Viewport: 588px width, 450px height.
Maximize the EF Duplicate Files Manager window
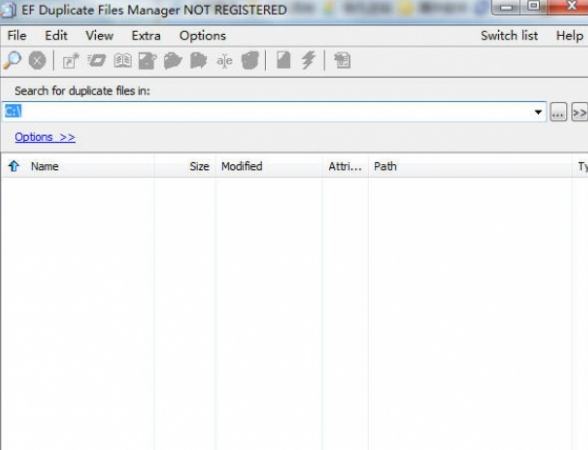(534, 6)
